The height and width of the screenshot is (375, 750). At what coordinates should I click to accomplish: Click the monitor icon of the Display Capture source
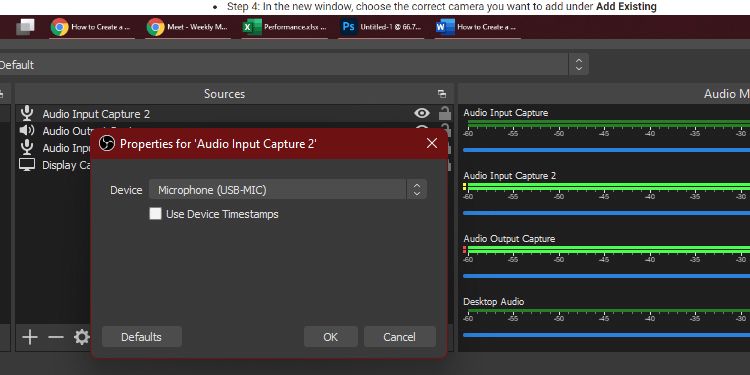pos(27,165)
